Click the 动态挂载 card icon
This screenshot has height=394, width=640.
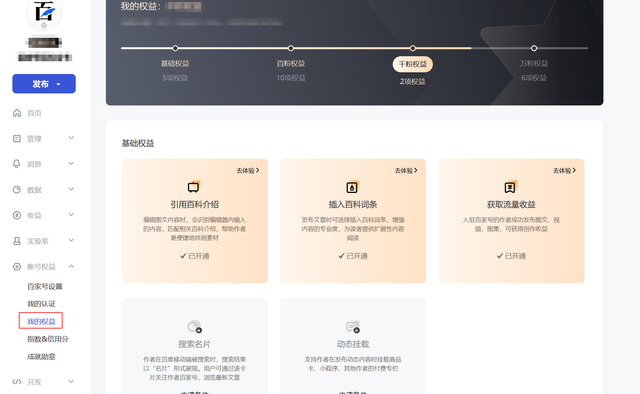coord(353,327)
